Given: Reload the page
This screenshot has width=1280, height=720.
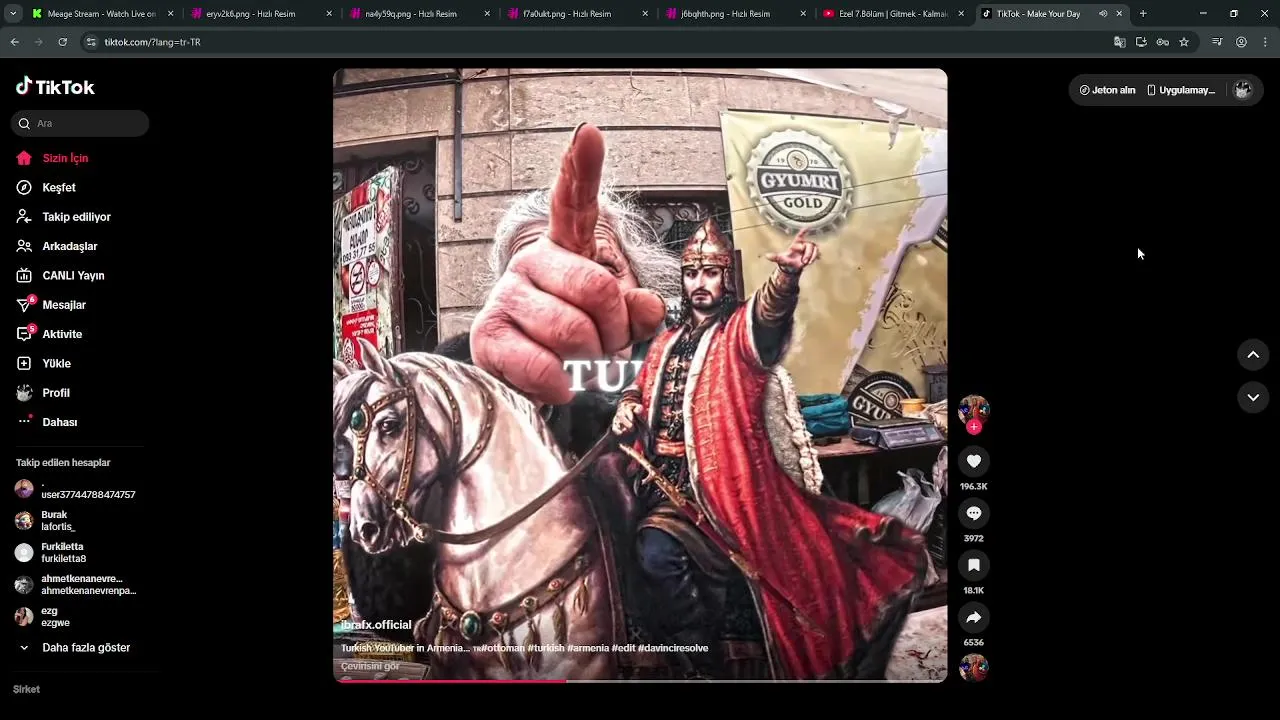Looking at the screenshot, I should pos(62,42).
